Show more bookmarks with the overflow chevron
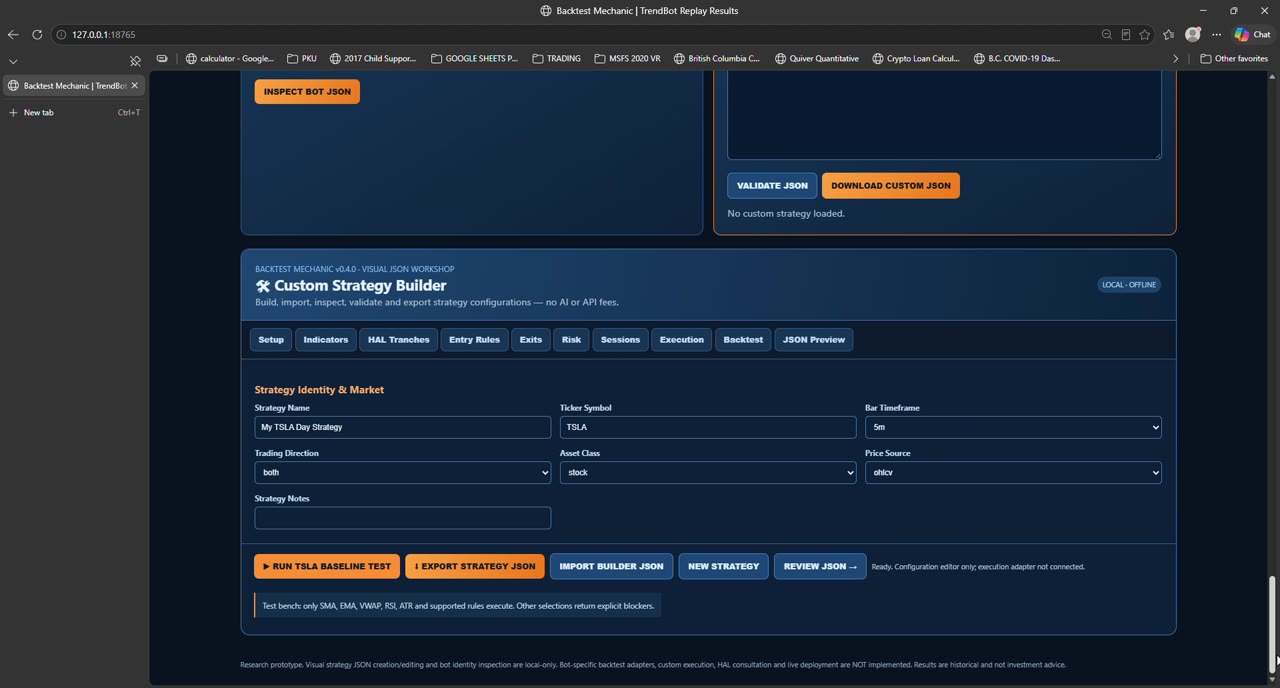This screenshot has width=1280, height=688. [1176, 58]
